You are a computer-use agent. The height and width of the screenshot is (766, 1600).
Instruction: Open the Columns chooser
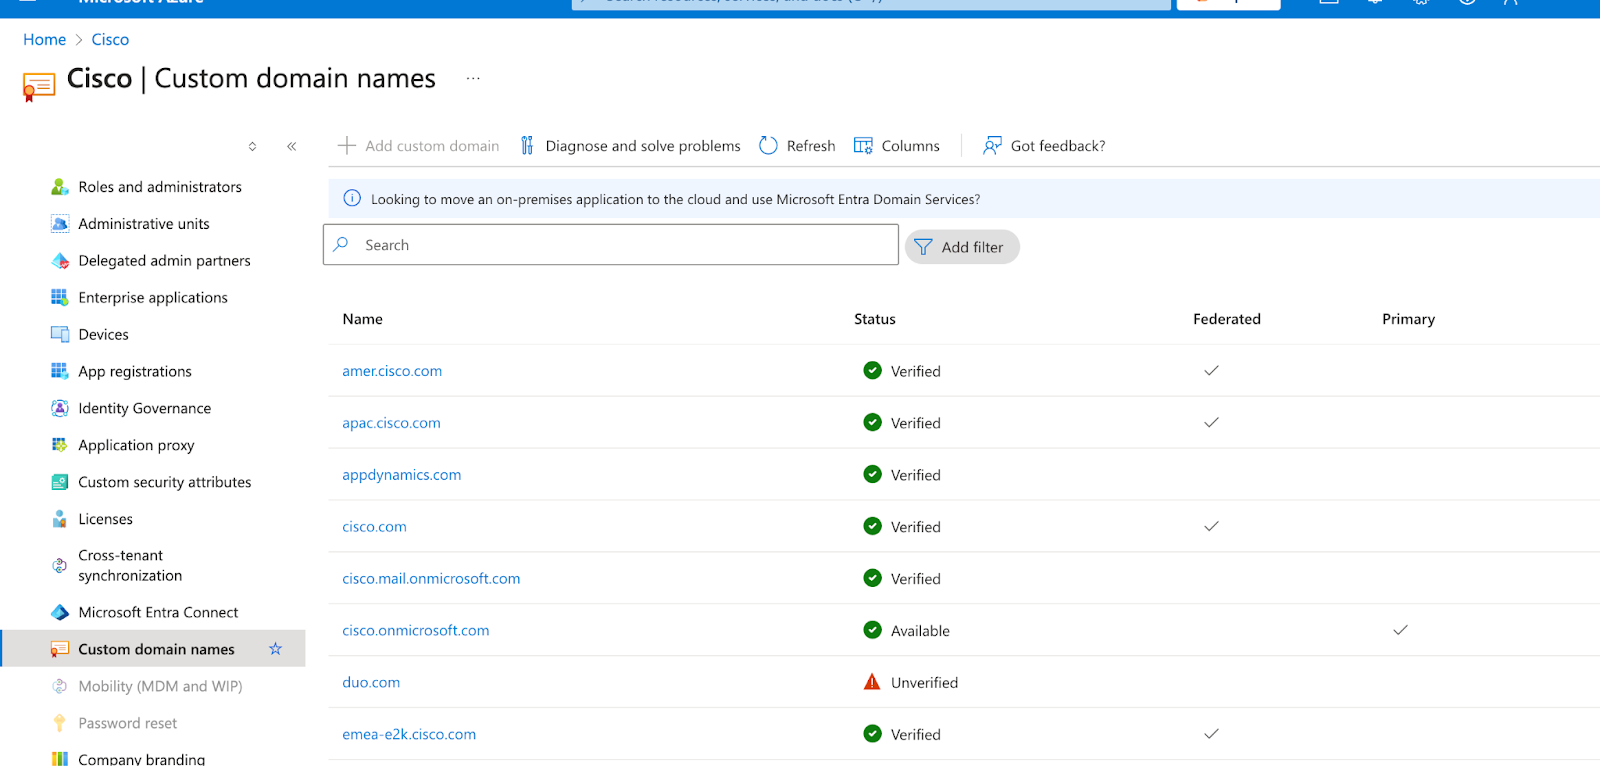(897, 146)
